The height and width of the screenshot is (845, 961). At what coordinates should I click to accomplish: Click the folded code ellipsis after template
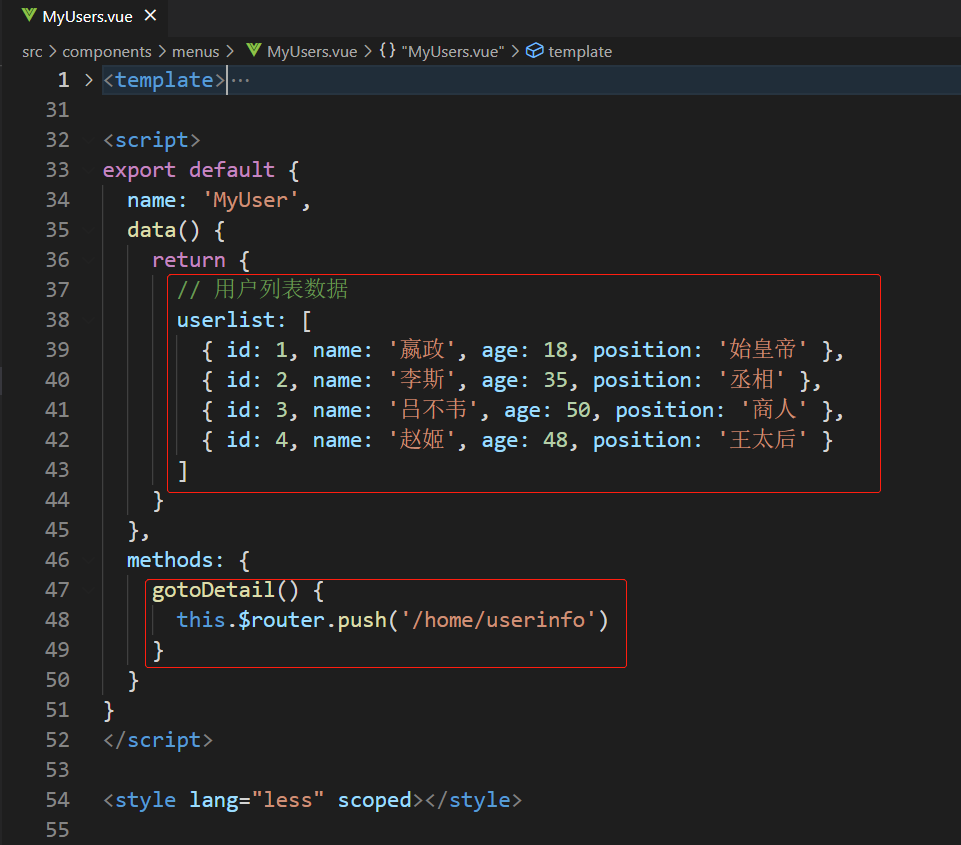click(x=241, y=80)
